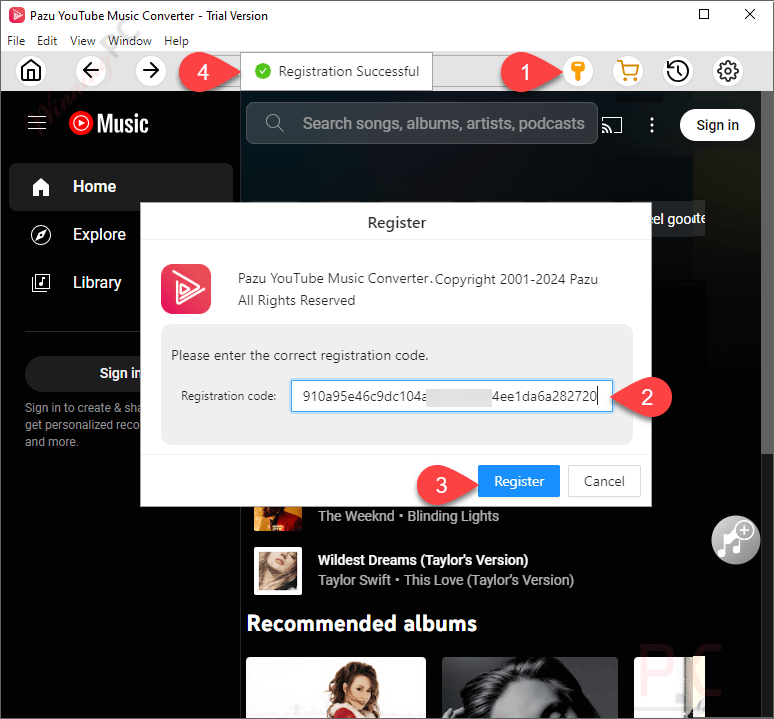Click the search songs, albums, artists field
Viewport: 774px width, 719px height.
(x=422, y=123)
